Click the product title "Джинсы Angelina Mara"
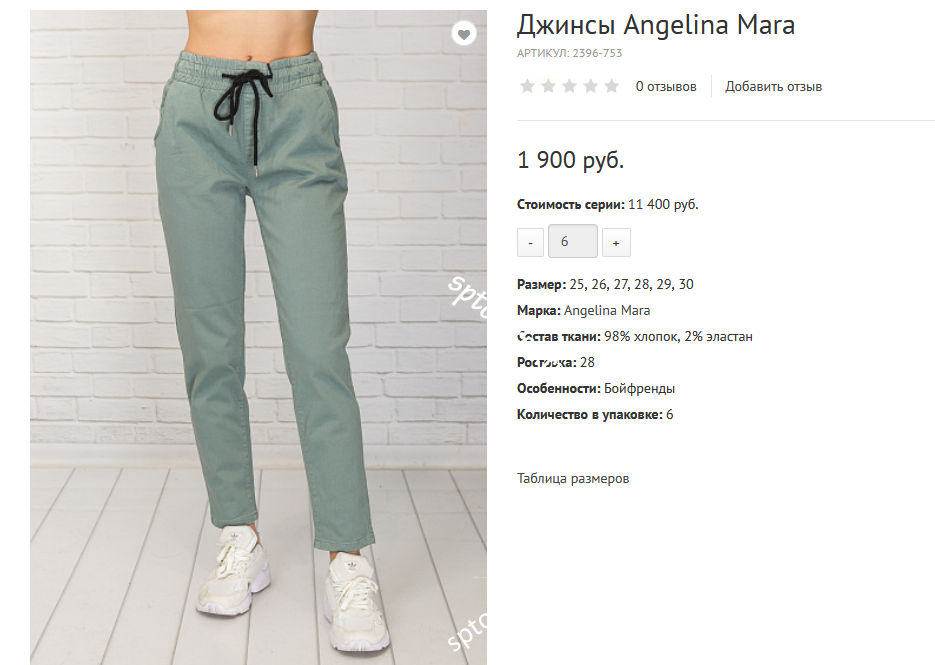Screen dimensions: 935x665 [656, 25]
